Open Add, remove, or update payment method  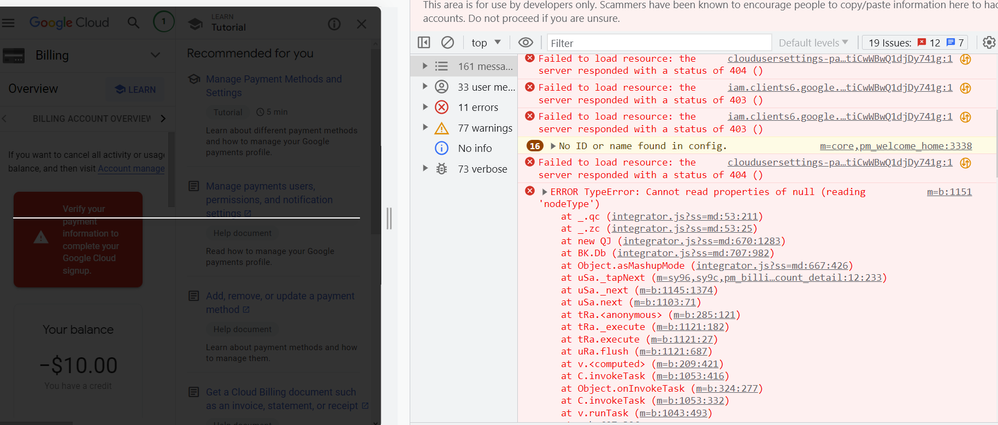280,303
